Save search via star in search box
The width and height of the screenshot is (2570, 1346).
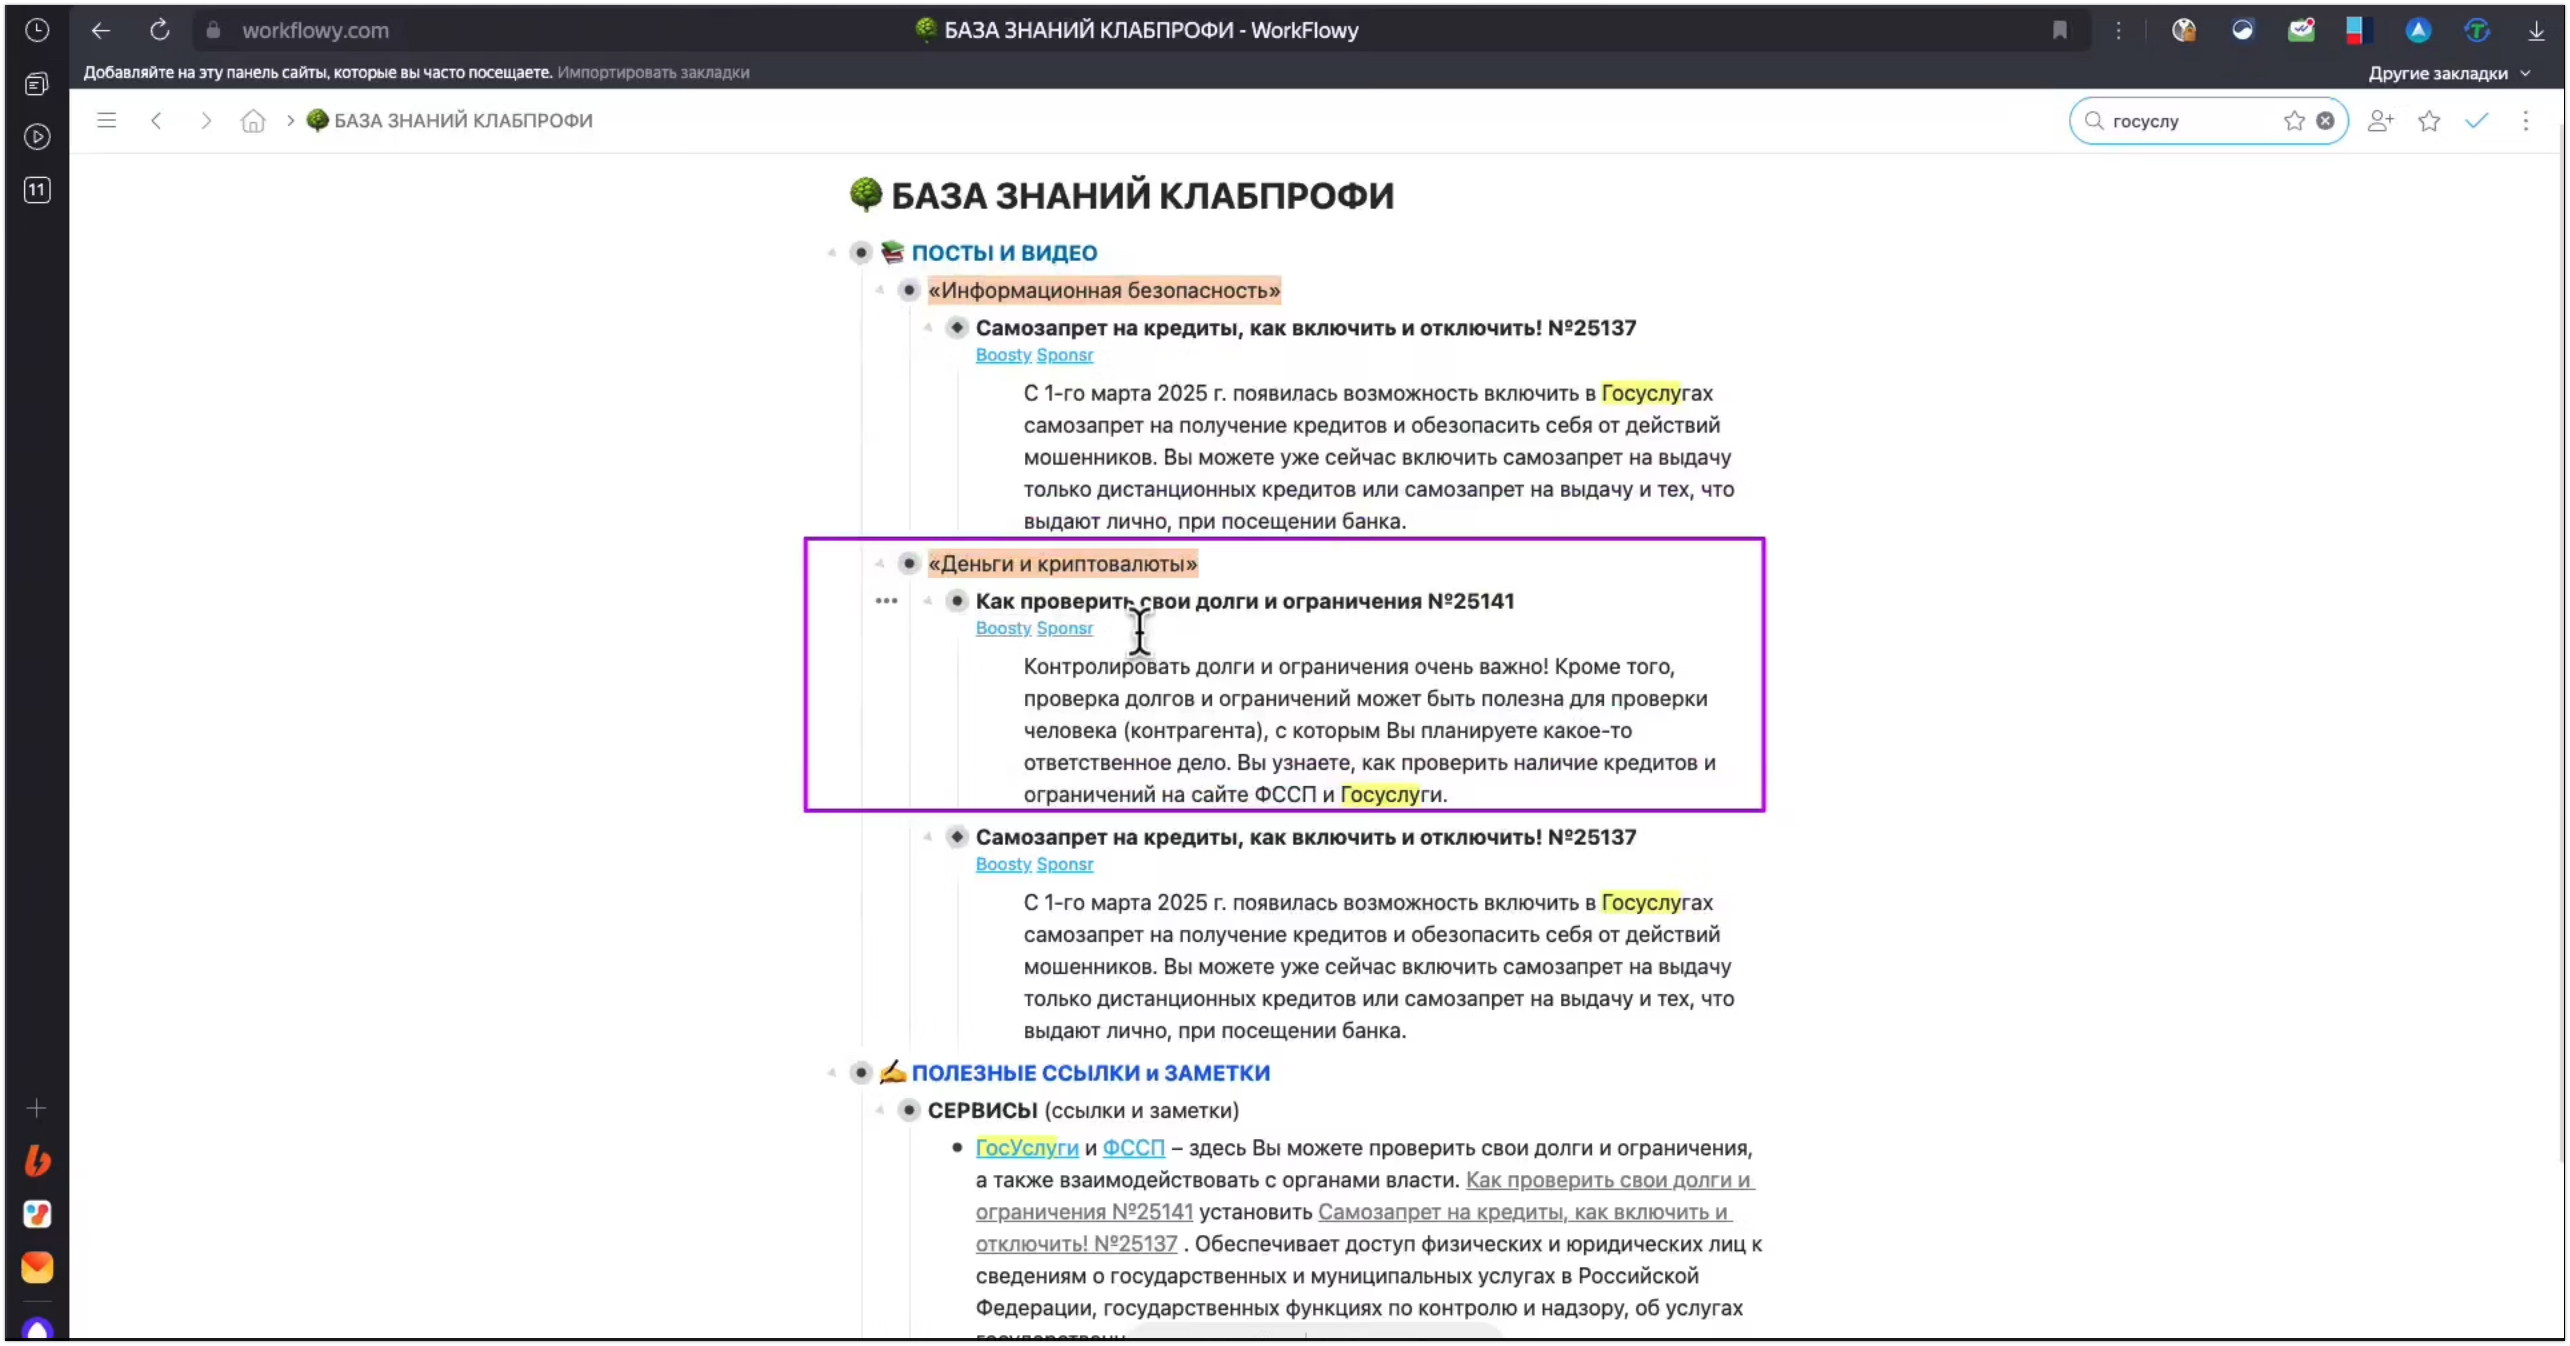[2294, 120]
